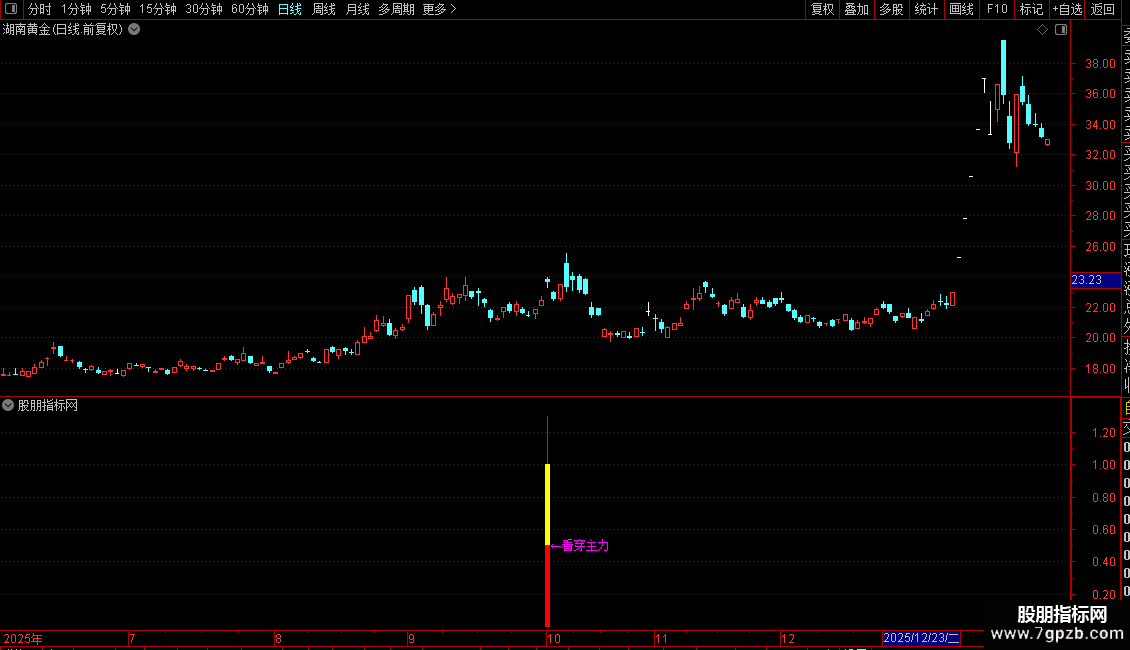Screen dimensions: 1130x650
Task: Click month 12 marker on time axis
Action: 788,638
